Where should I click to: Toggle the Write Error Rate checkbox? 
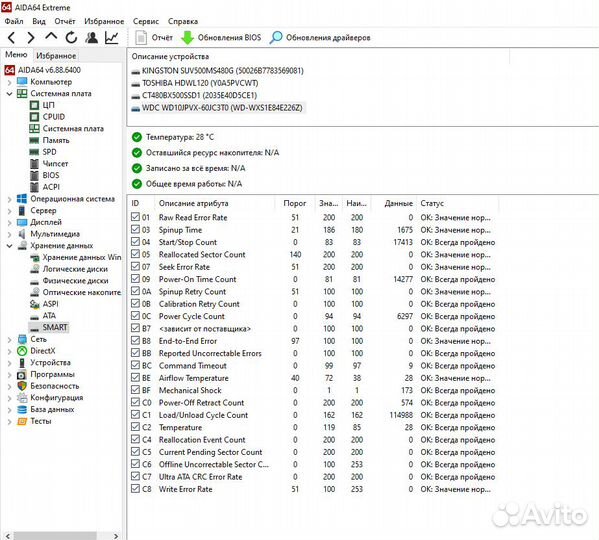click(x=135, y=488)
